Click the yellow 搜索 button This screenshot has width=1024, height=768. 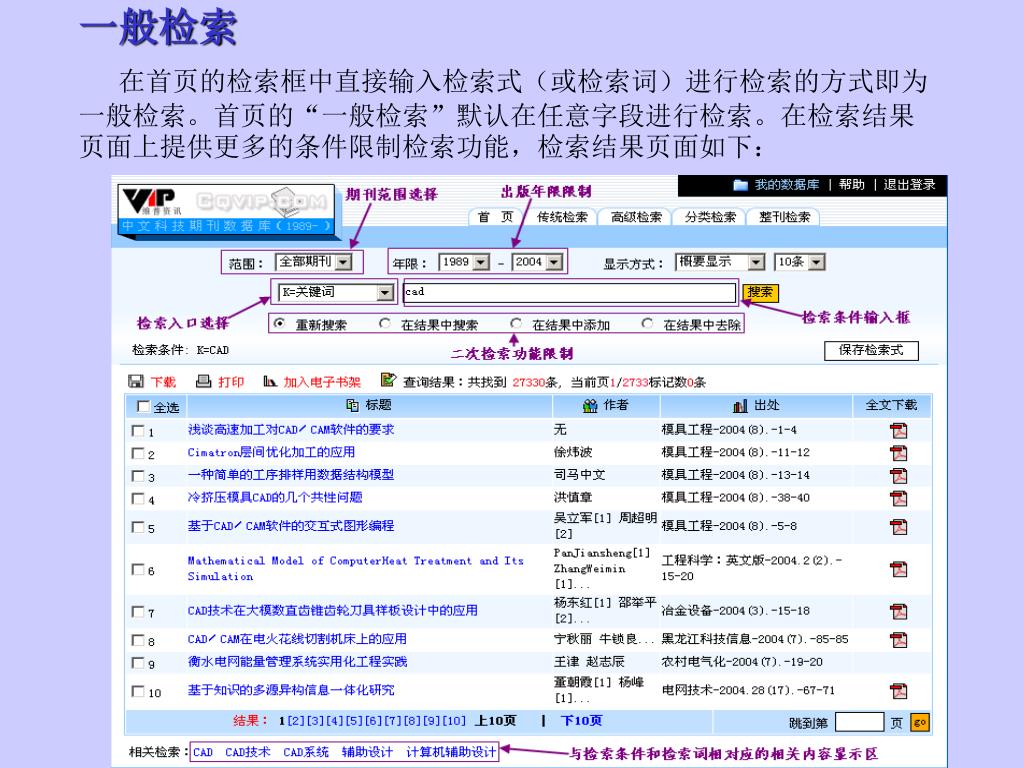coord(760,292)
